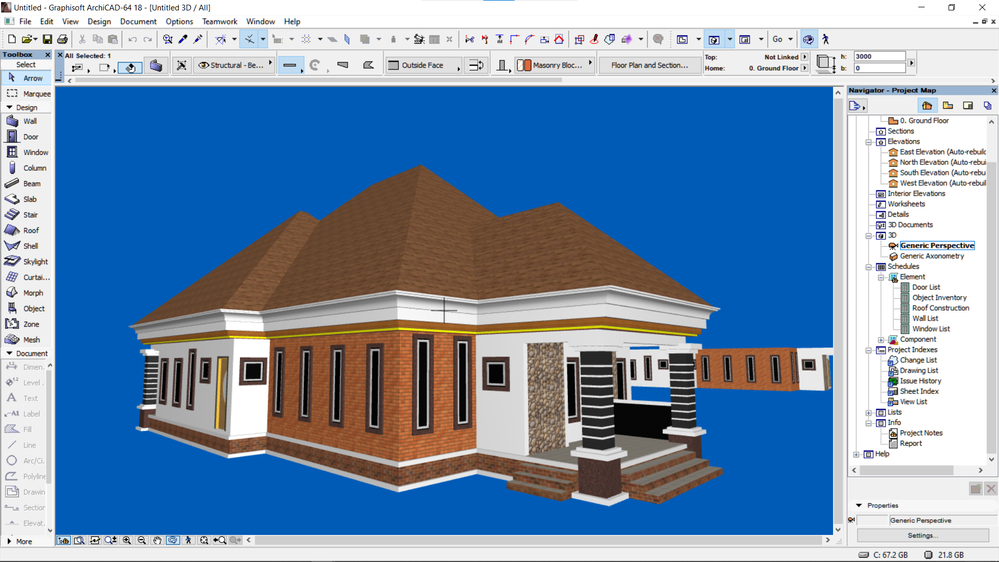This screenshot has width=999, height=562.
Task: Activate the Pan hand icon
Action: pyautogui.click(x=157, y=540)
